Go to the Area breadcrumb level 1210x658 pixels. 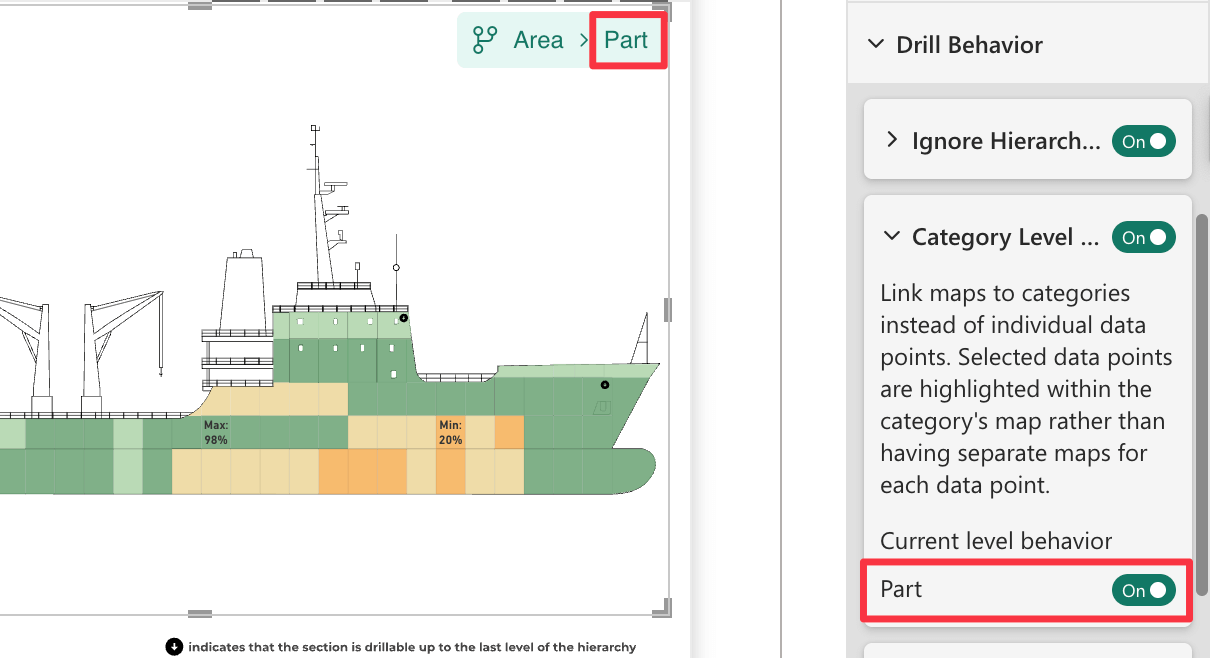[x=538, y=40]
